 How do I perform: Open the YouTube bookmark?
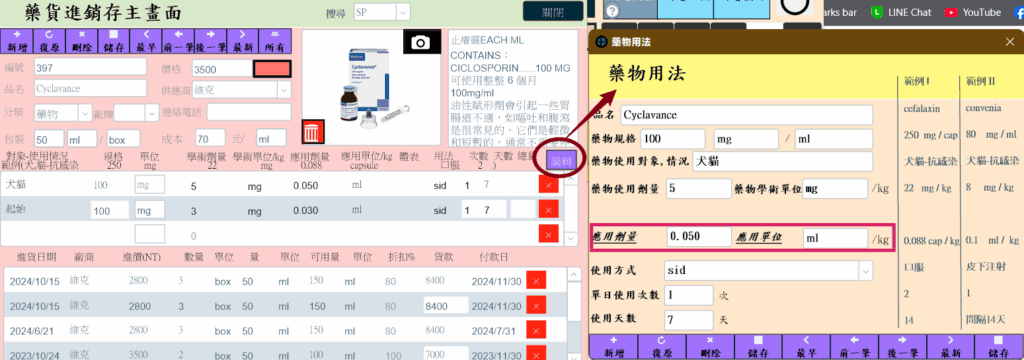click(973, 12)
